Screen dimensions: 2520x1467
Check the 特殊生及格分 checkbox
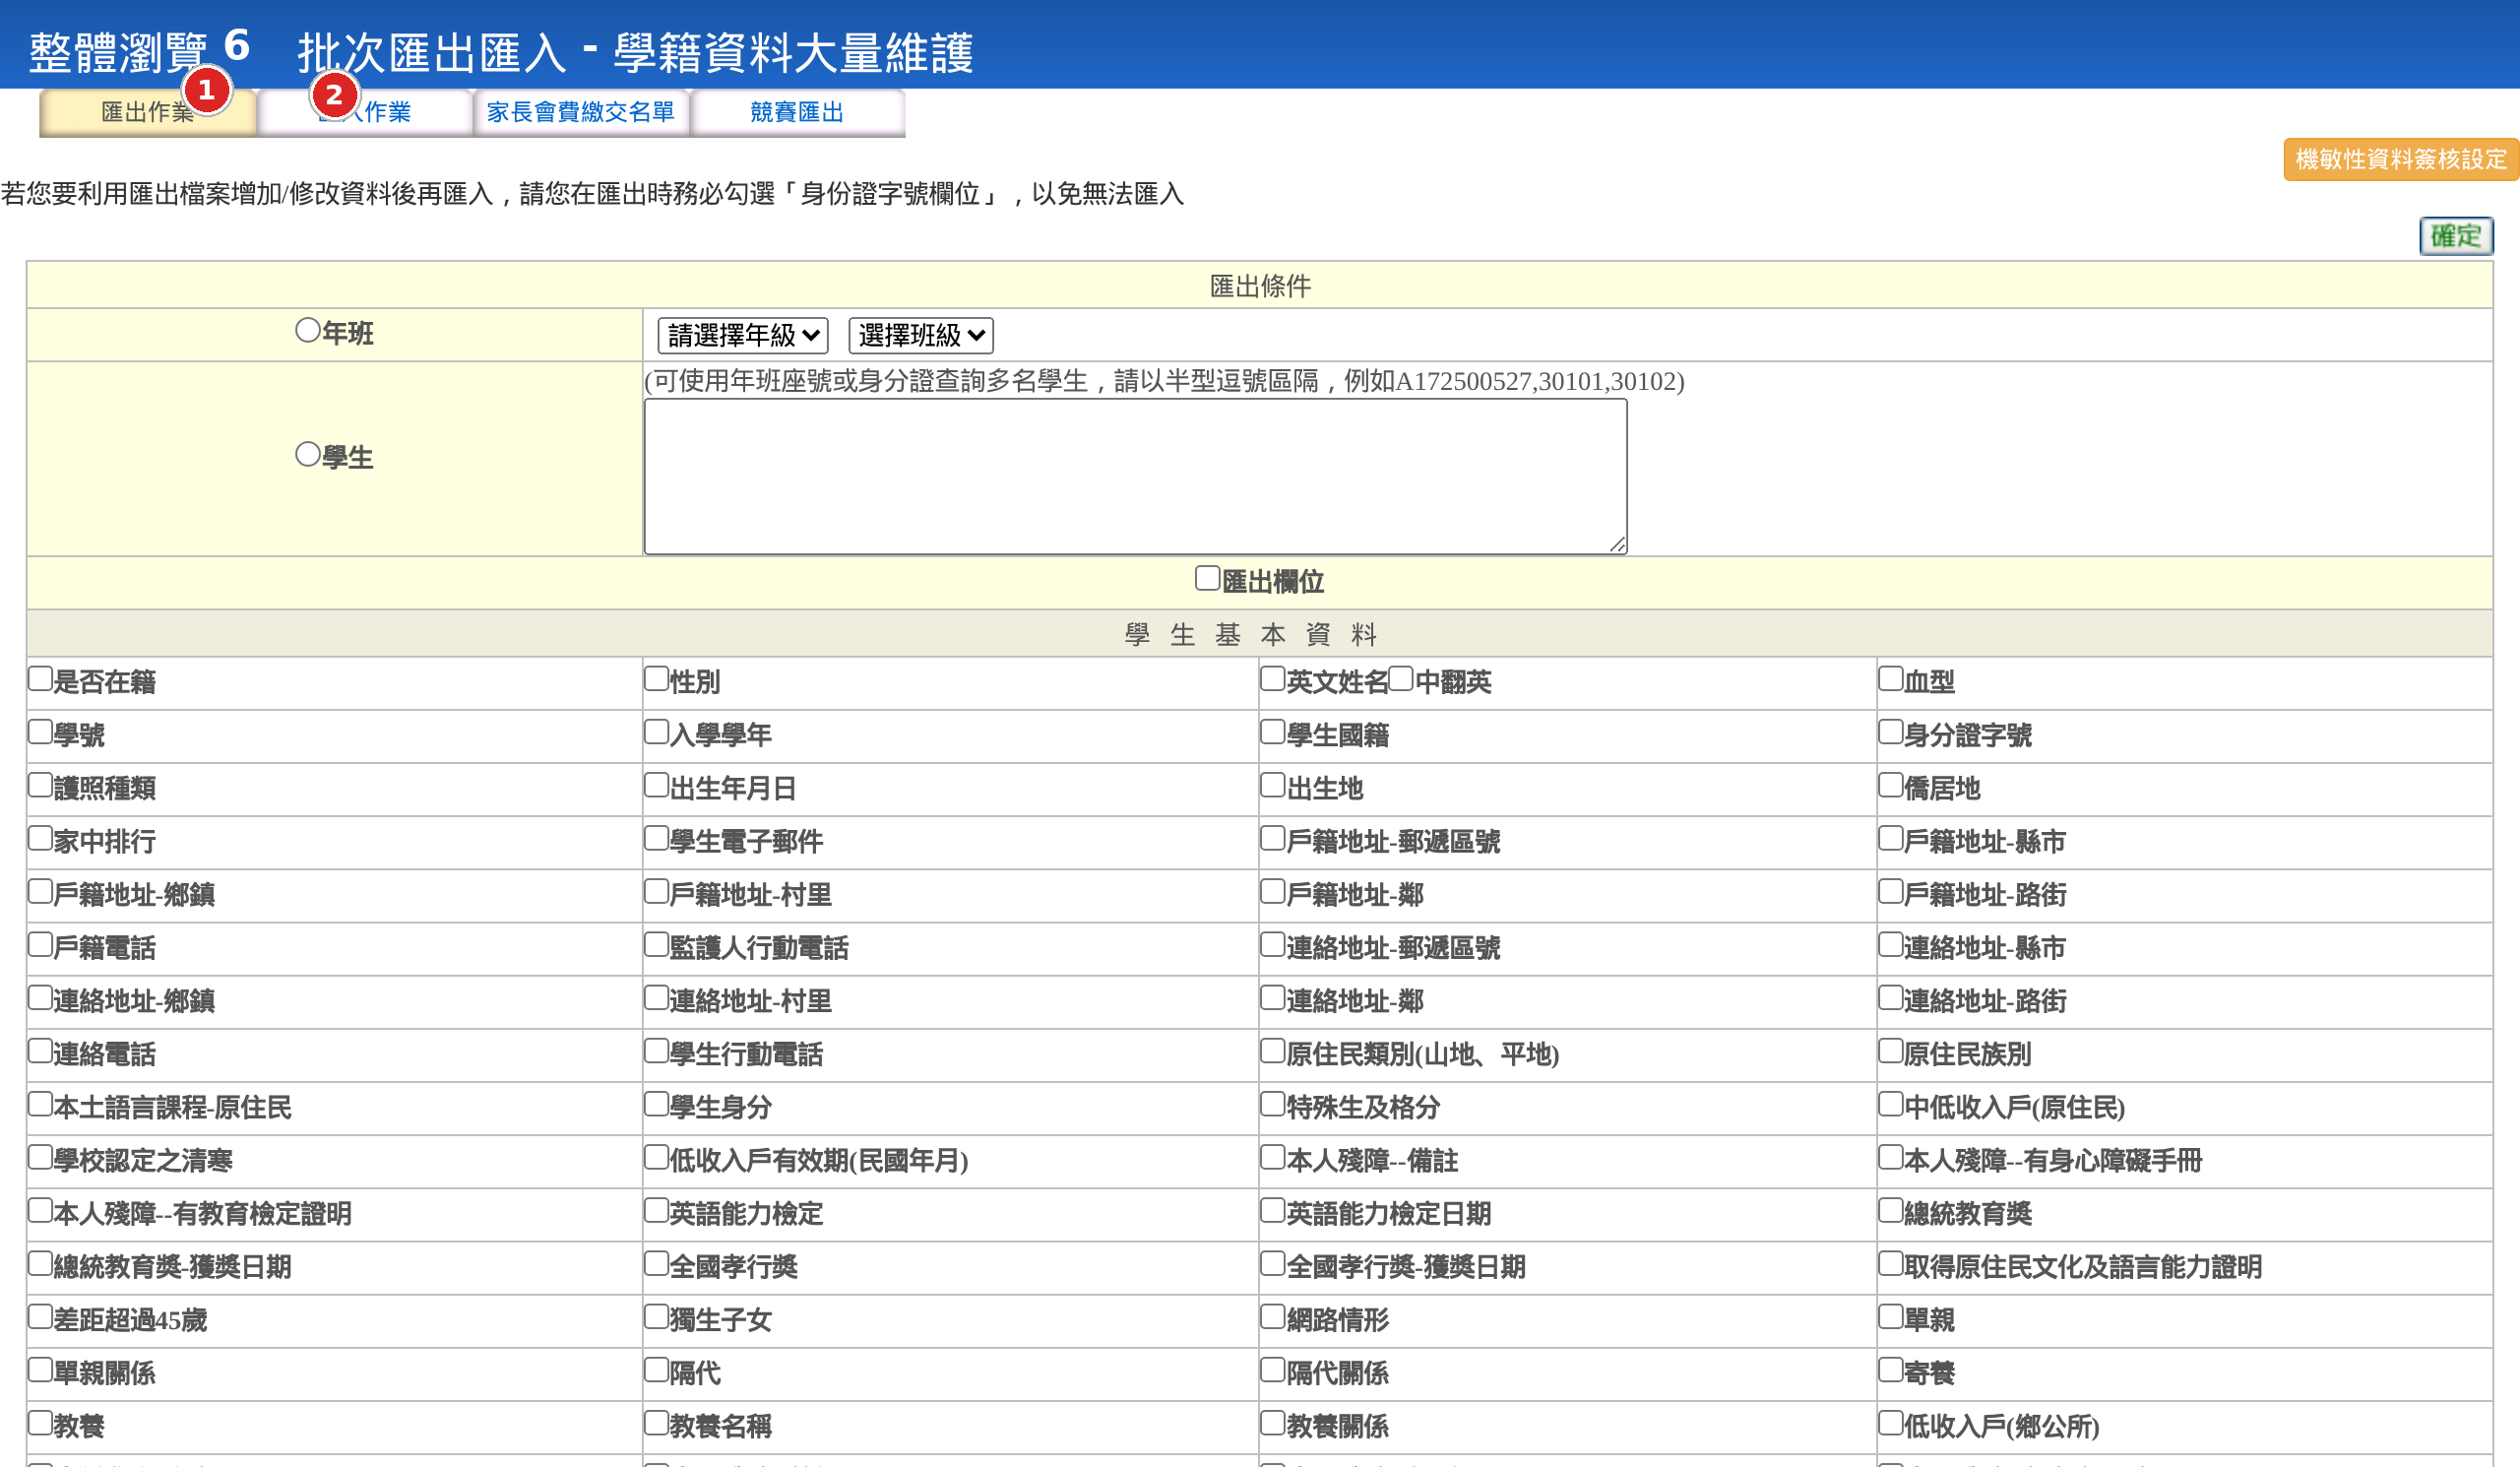pyautogui.click(x=1272, y=1104)
